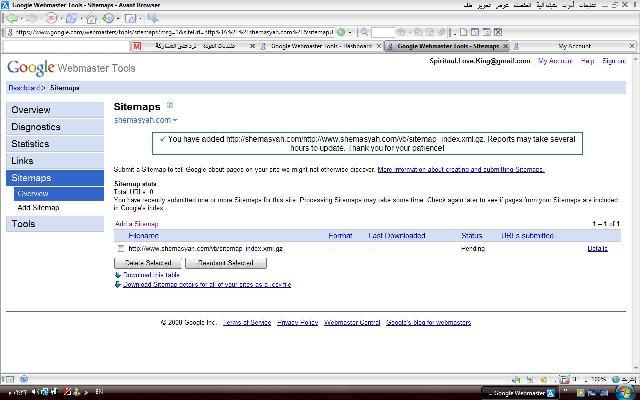
Task: Open Diagnostics in the left sidebar
Action: click(55, 127)
